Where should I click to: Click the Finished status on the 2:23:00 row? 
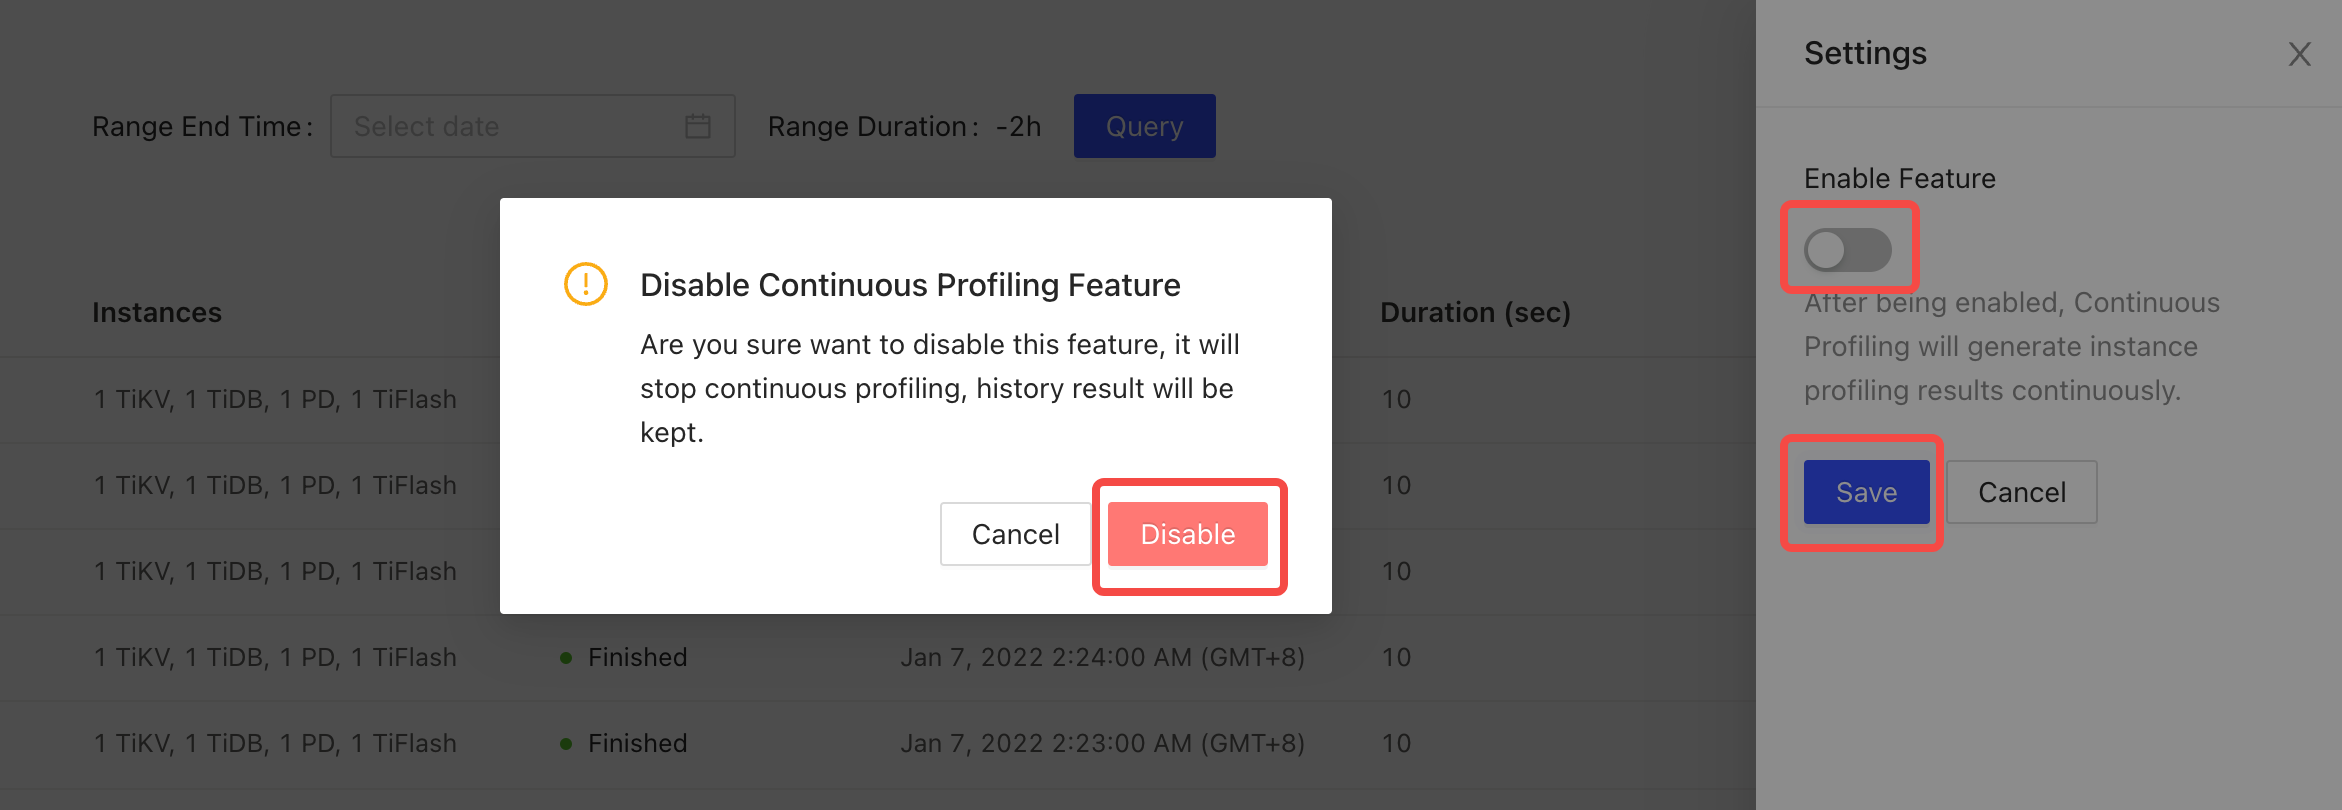pyautogui.click(x=637, y=743)
